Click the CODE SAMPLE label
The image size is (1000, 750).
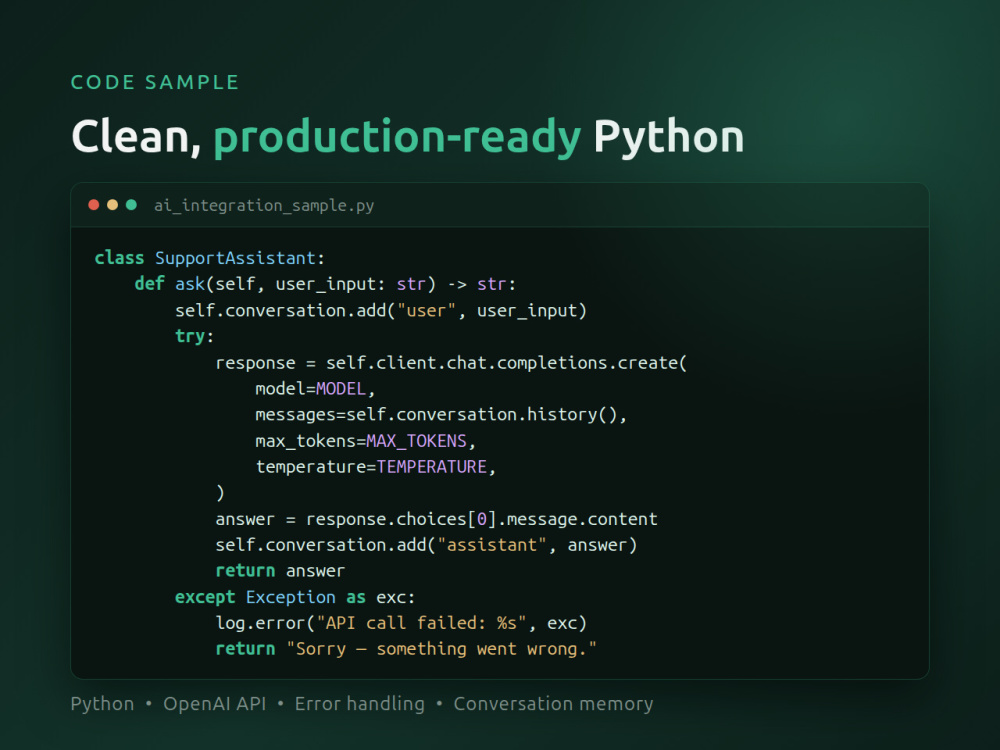click(155, 82)
